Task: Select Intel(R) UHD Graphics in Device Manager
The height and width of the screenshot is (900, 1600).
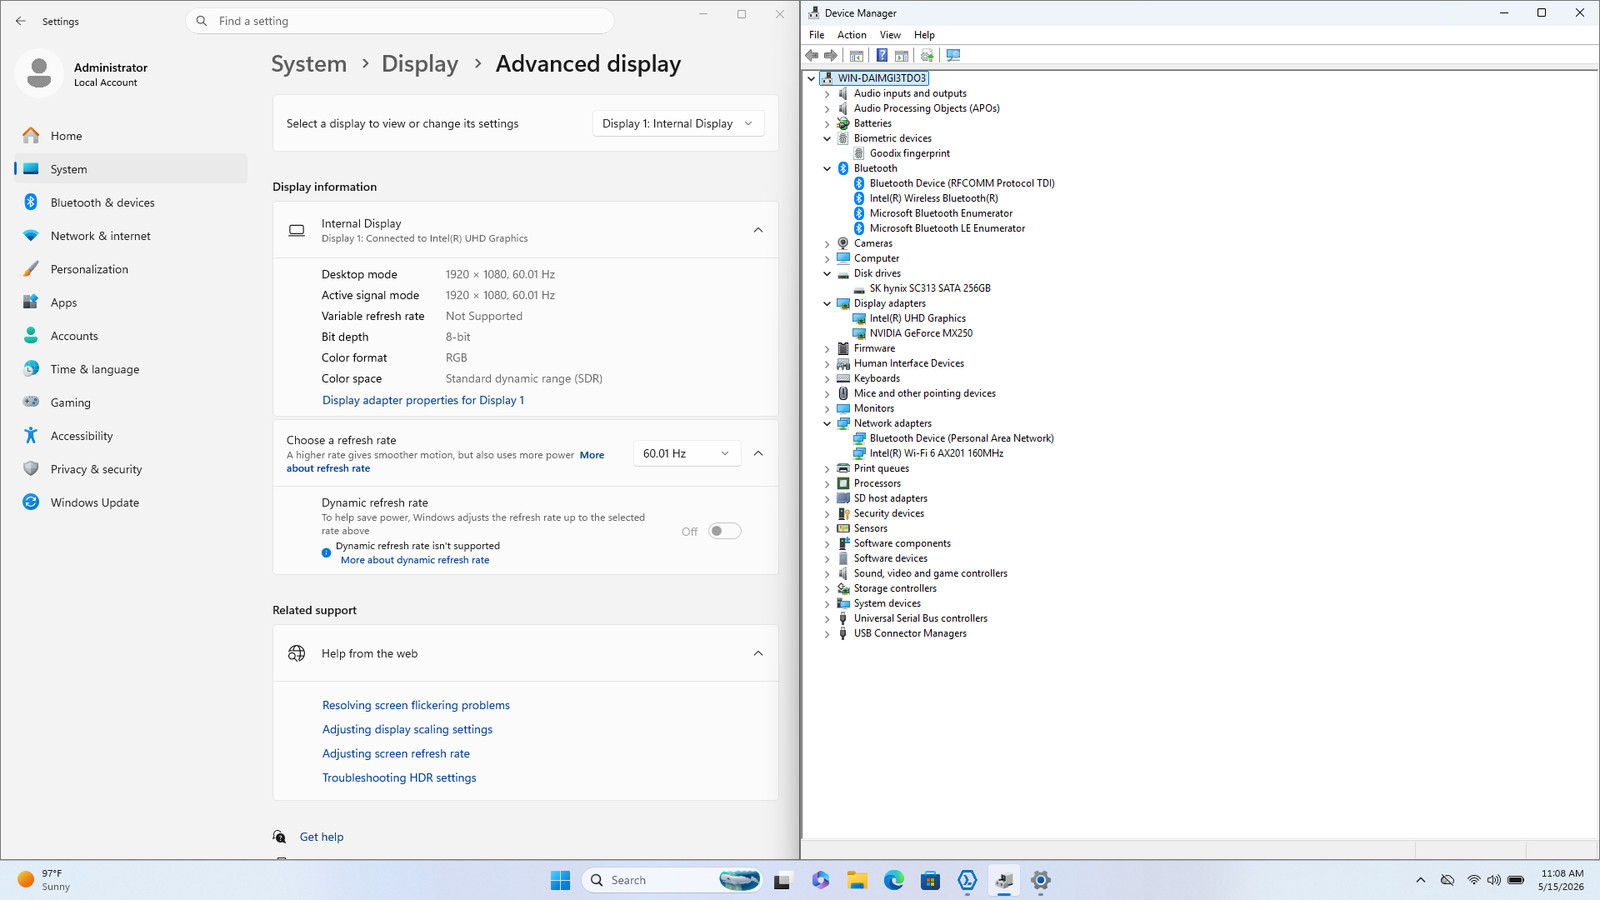Action: click(917, 318)
